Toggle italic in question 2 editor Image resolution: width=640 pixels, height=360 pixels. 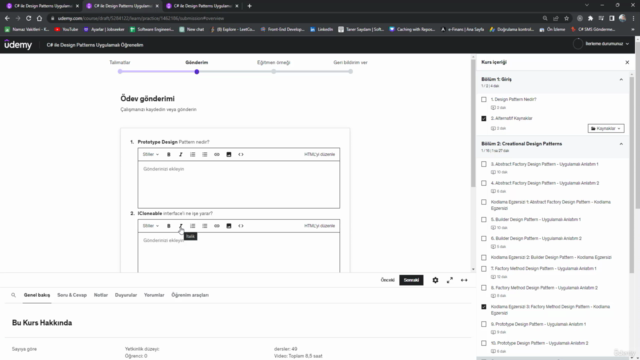coord(180,226)
